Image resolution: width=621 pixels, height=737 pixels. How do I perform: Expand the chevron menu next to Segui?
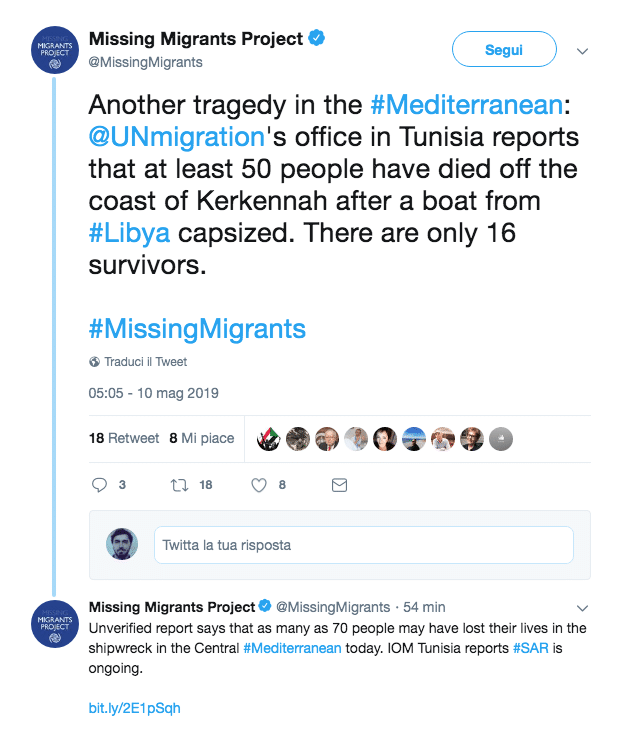tap(583, 51)
